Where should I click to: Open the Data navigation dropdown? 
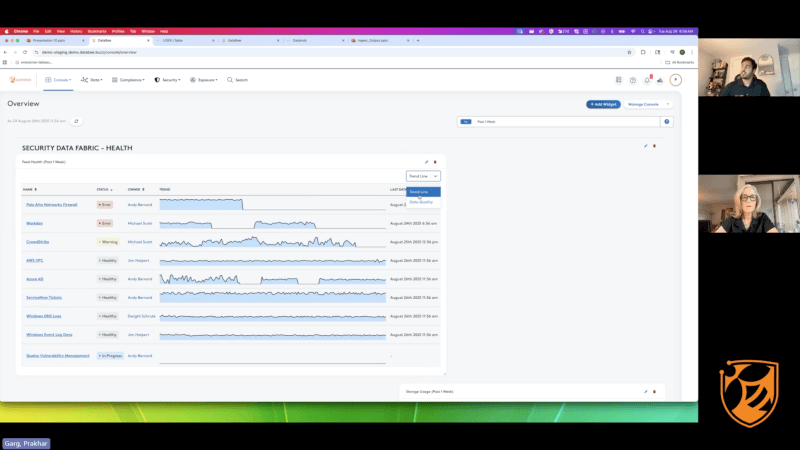tap(92, 80)
